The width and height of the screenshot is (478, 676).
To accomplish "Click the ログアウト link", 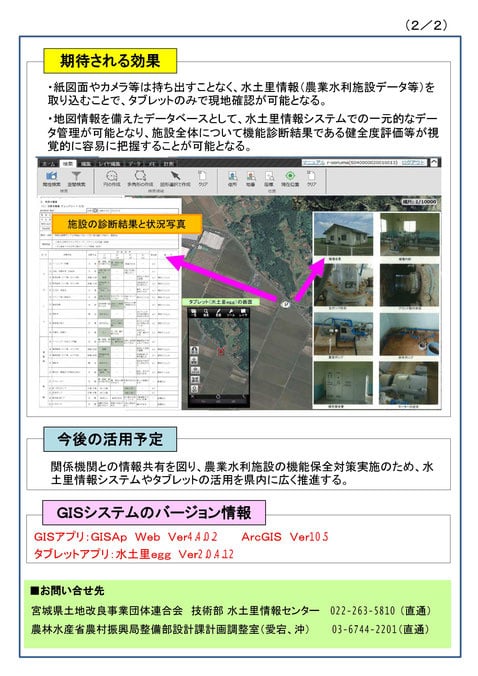I will tap(413, 163).
